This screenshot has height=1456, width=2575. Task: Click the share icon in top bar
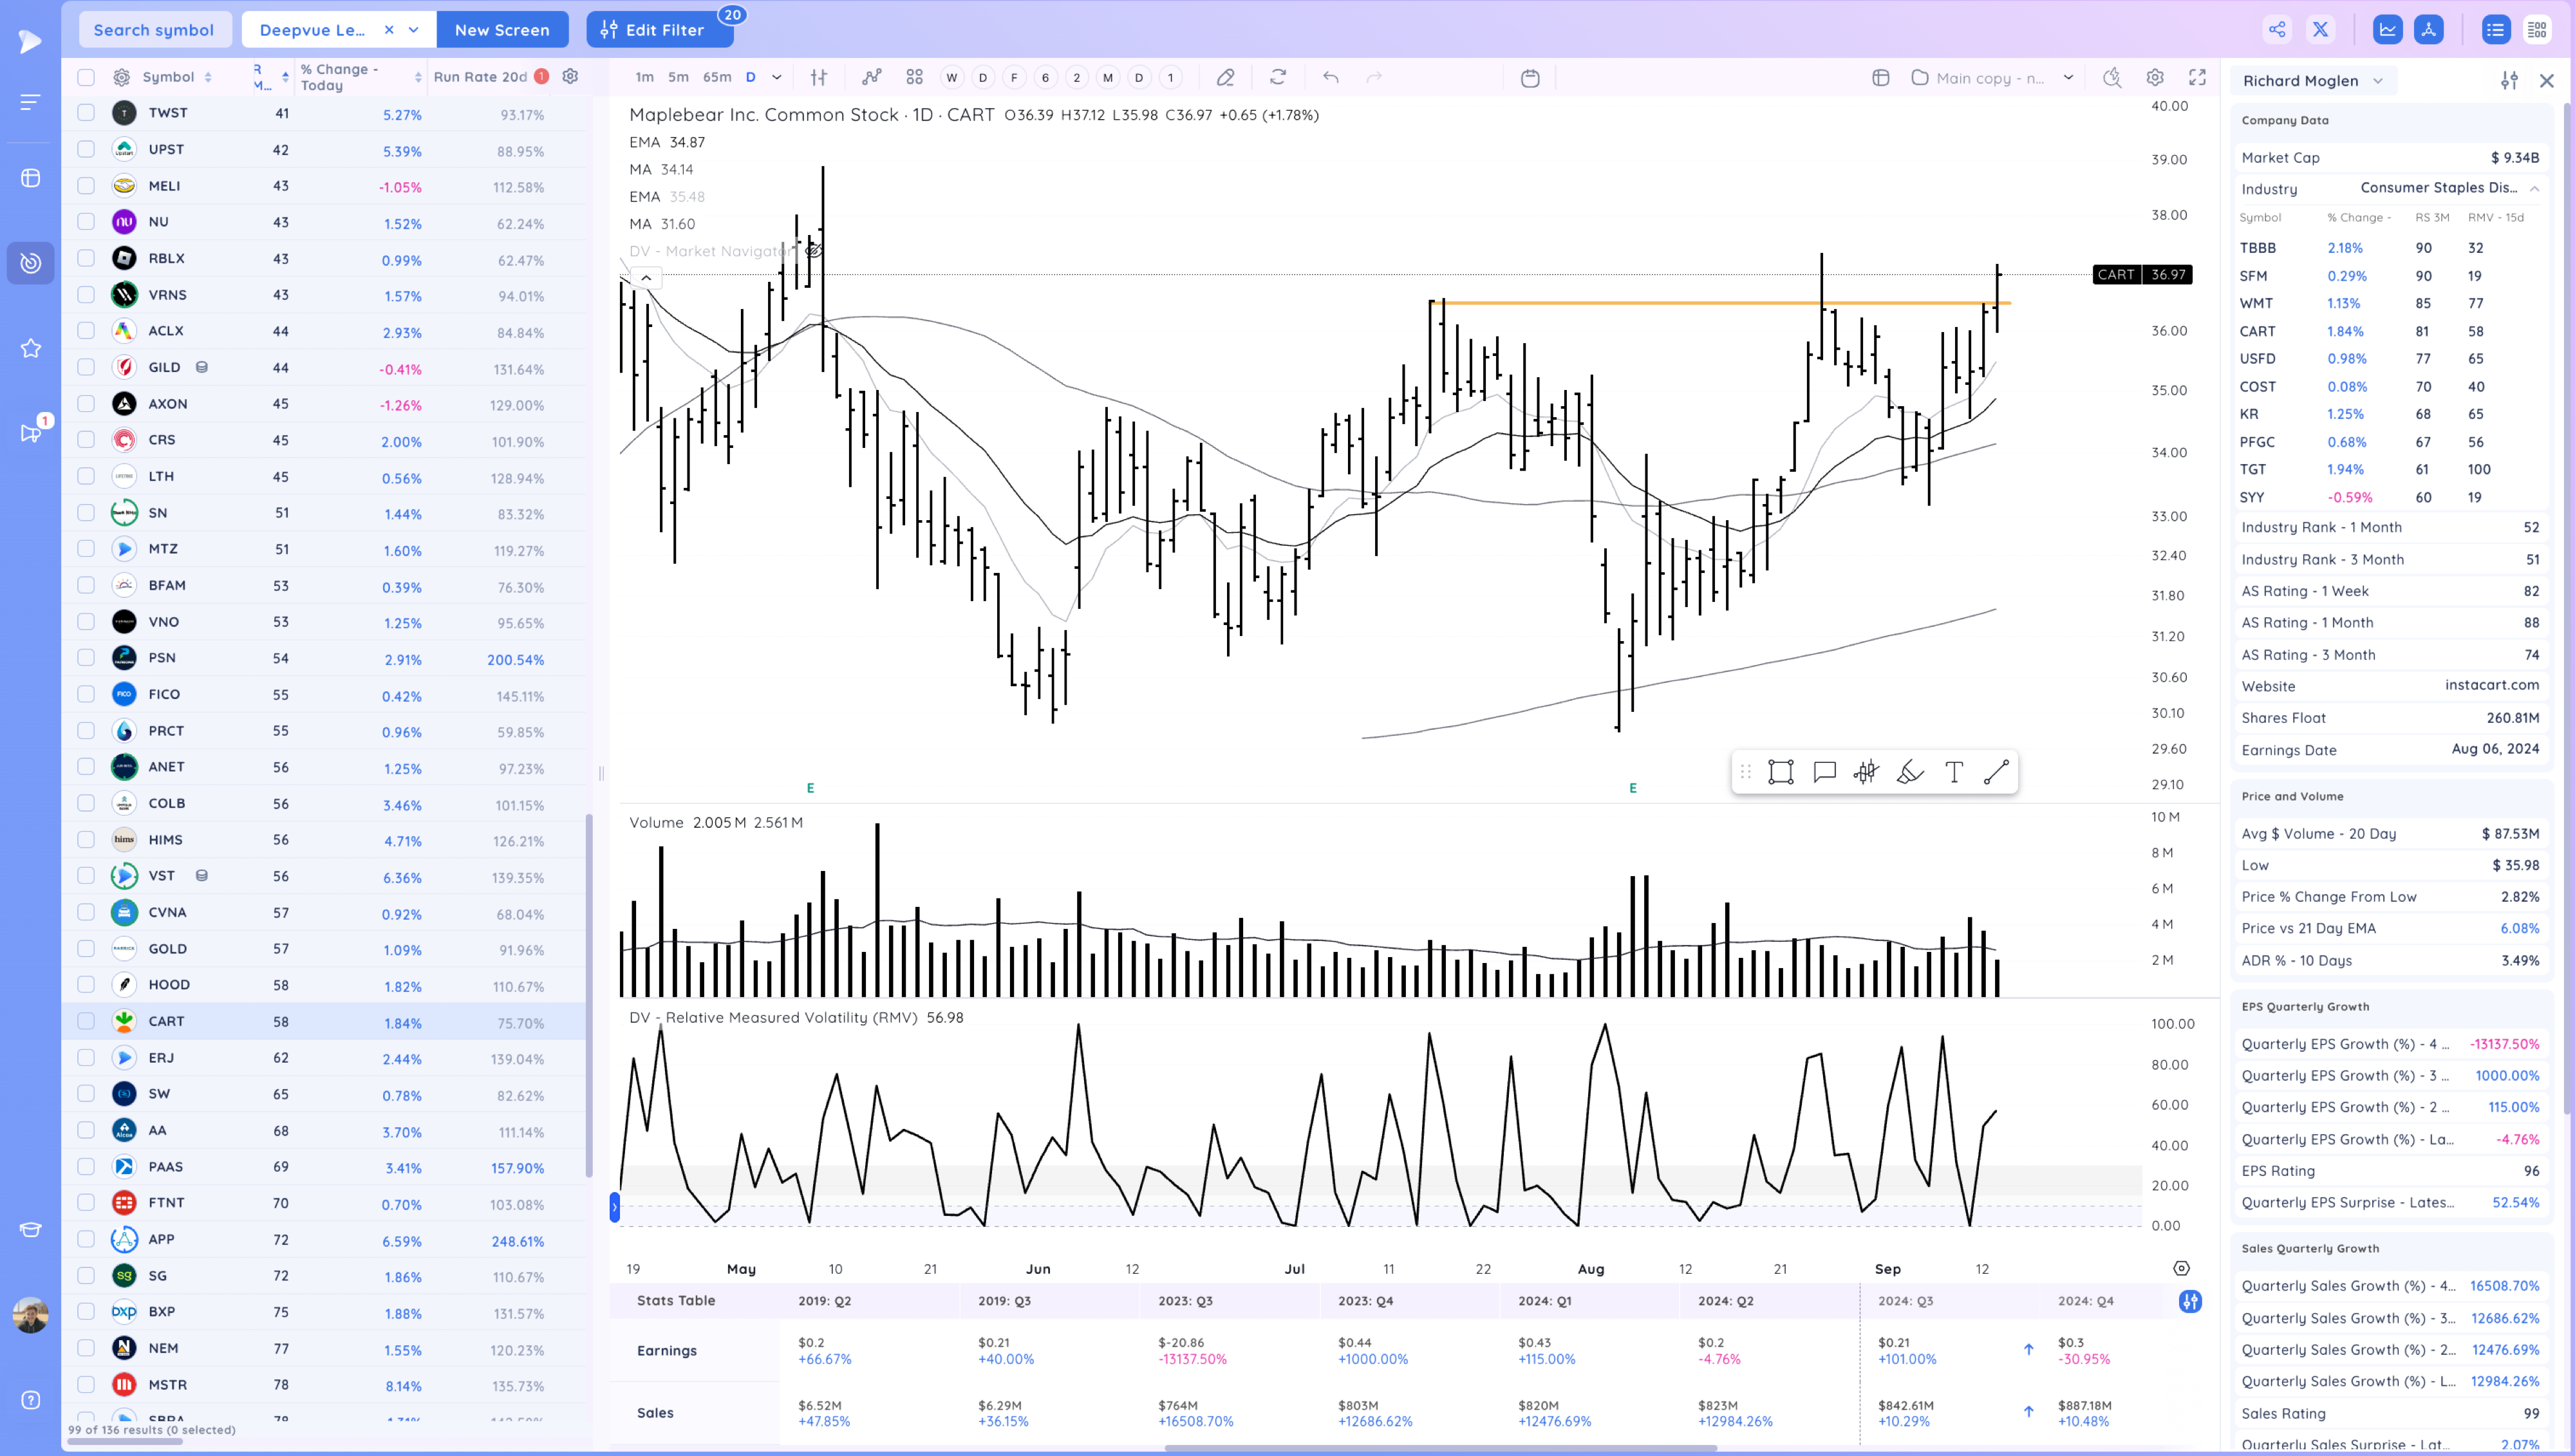click(x=2277, y=30)
